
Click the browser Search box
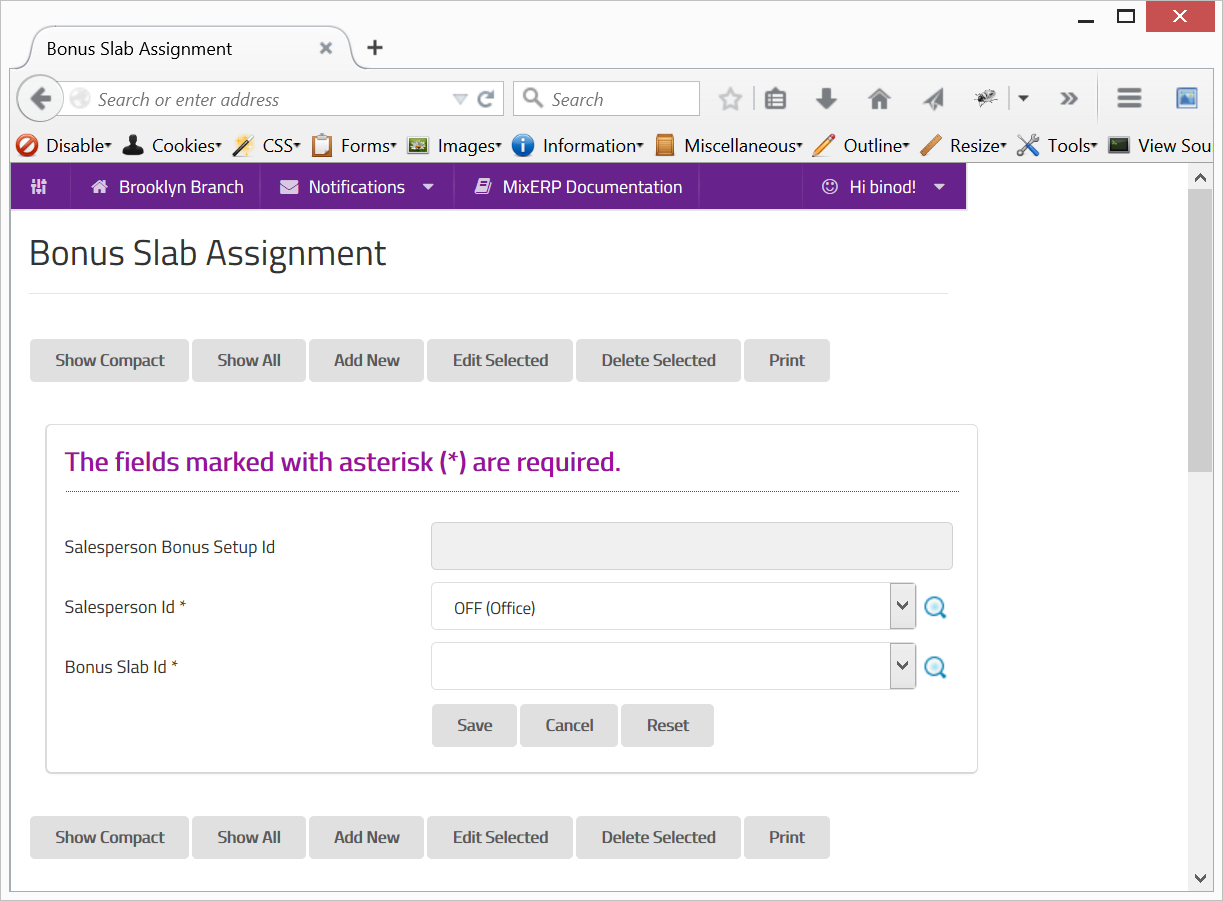pyautogui.click(x=607, y=99)
